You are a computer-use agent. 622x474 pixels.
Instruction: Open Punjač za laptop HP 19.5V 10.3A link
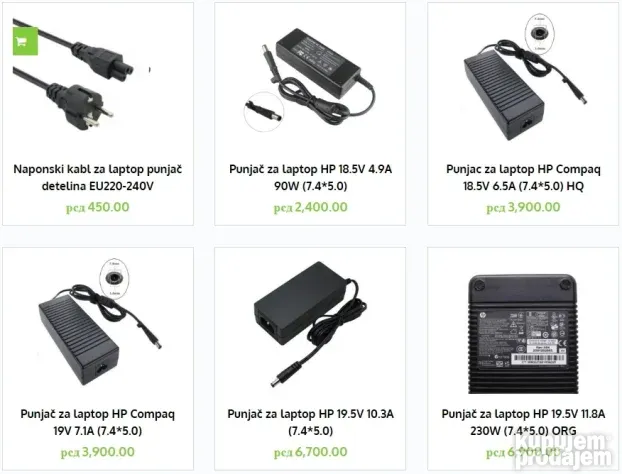310,422
